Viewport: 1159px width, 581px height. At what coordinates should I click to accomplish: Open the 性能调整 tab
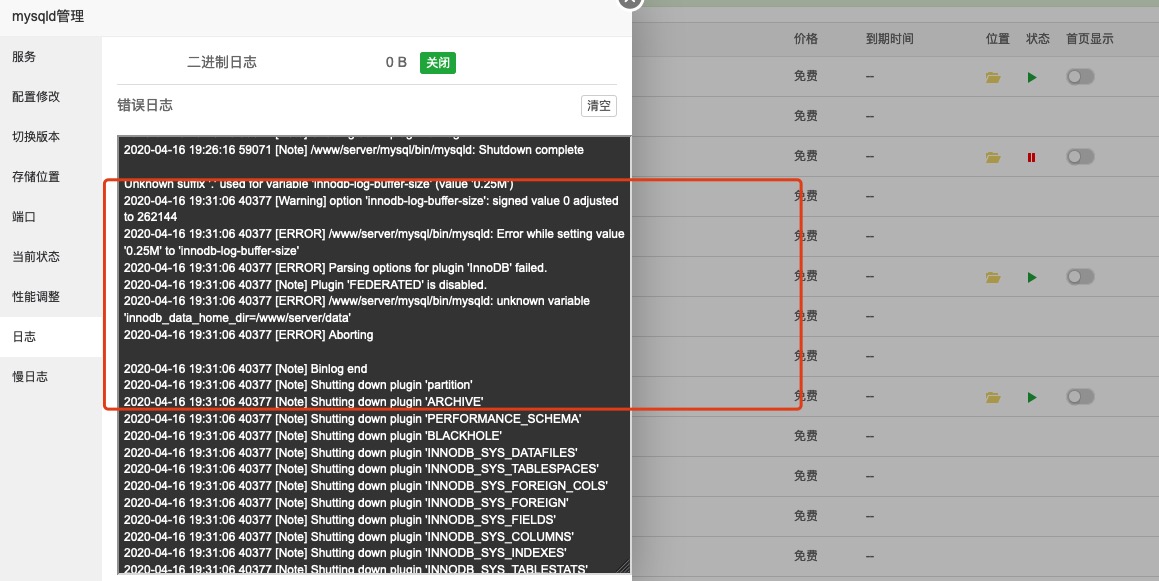coord(50,296)
